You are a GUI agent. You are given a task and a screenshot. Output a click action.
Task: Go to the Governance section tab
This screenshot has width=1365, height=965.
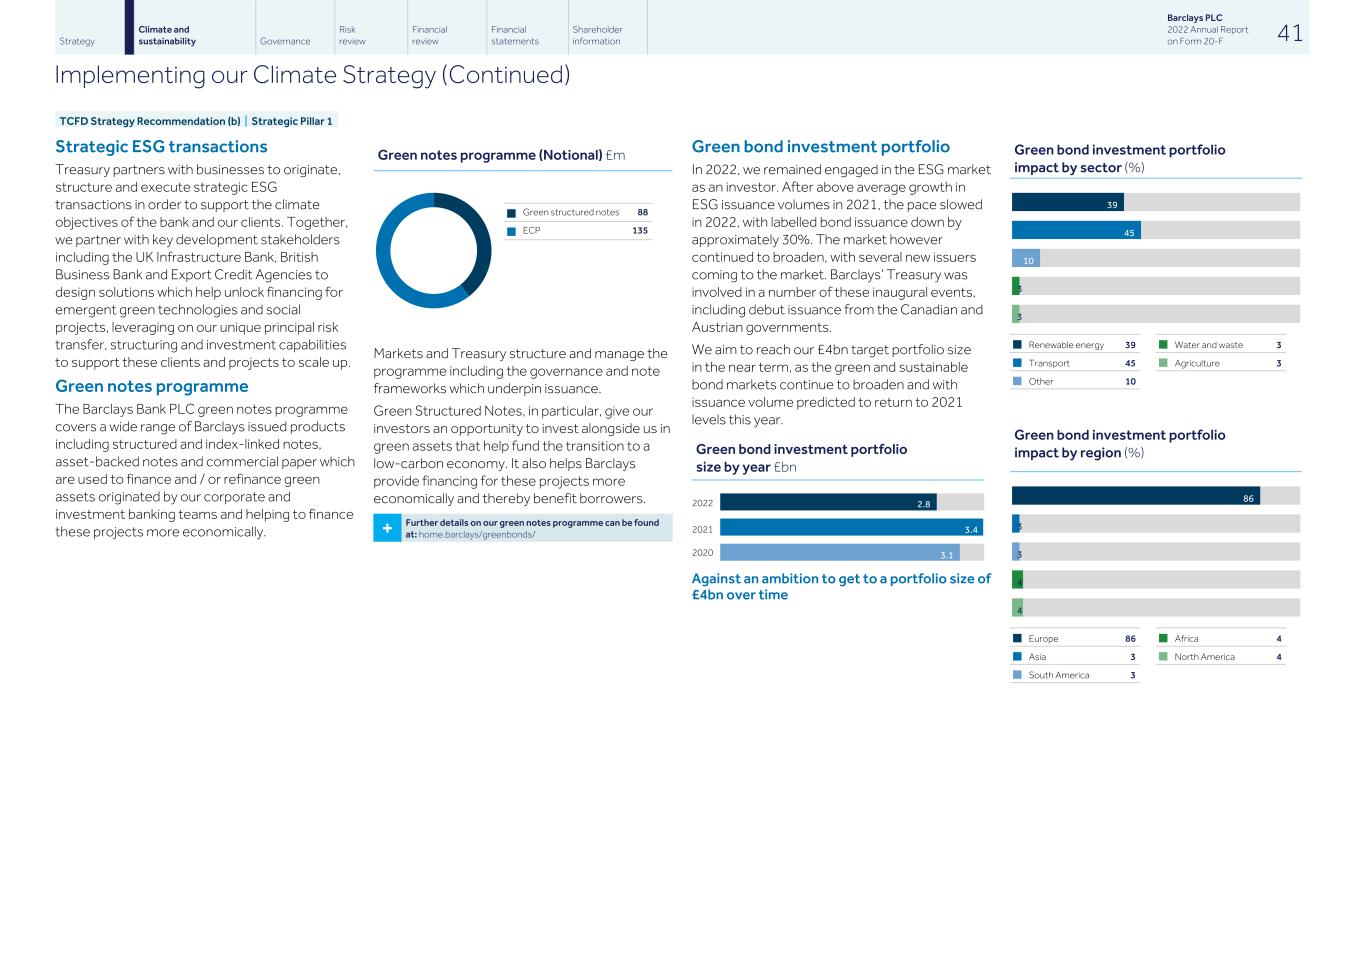(285, 41)
